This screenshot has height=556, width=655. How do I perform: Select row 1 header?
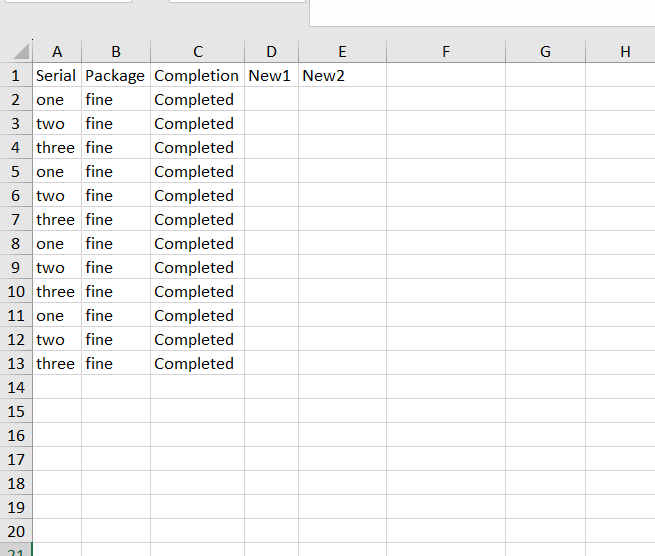15,75
